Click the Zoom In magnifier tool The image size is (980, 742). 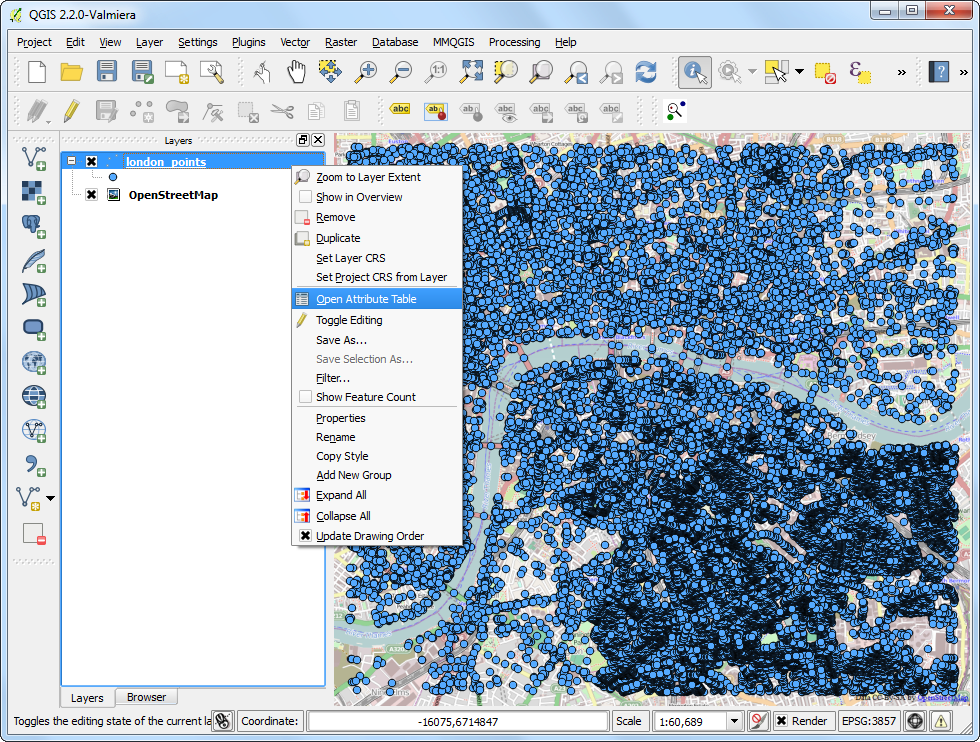(x=367, y=72)
